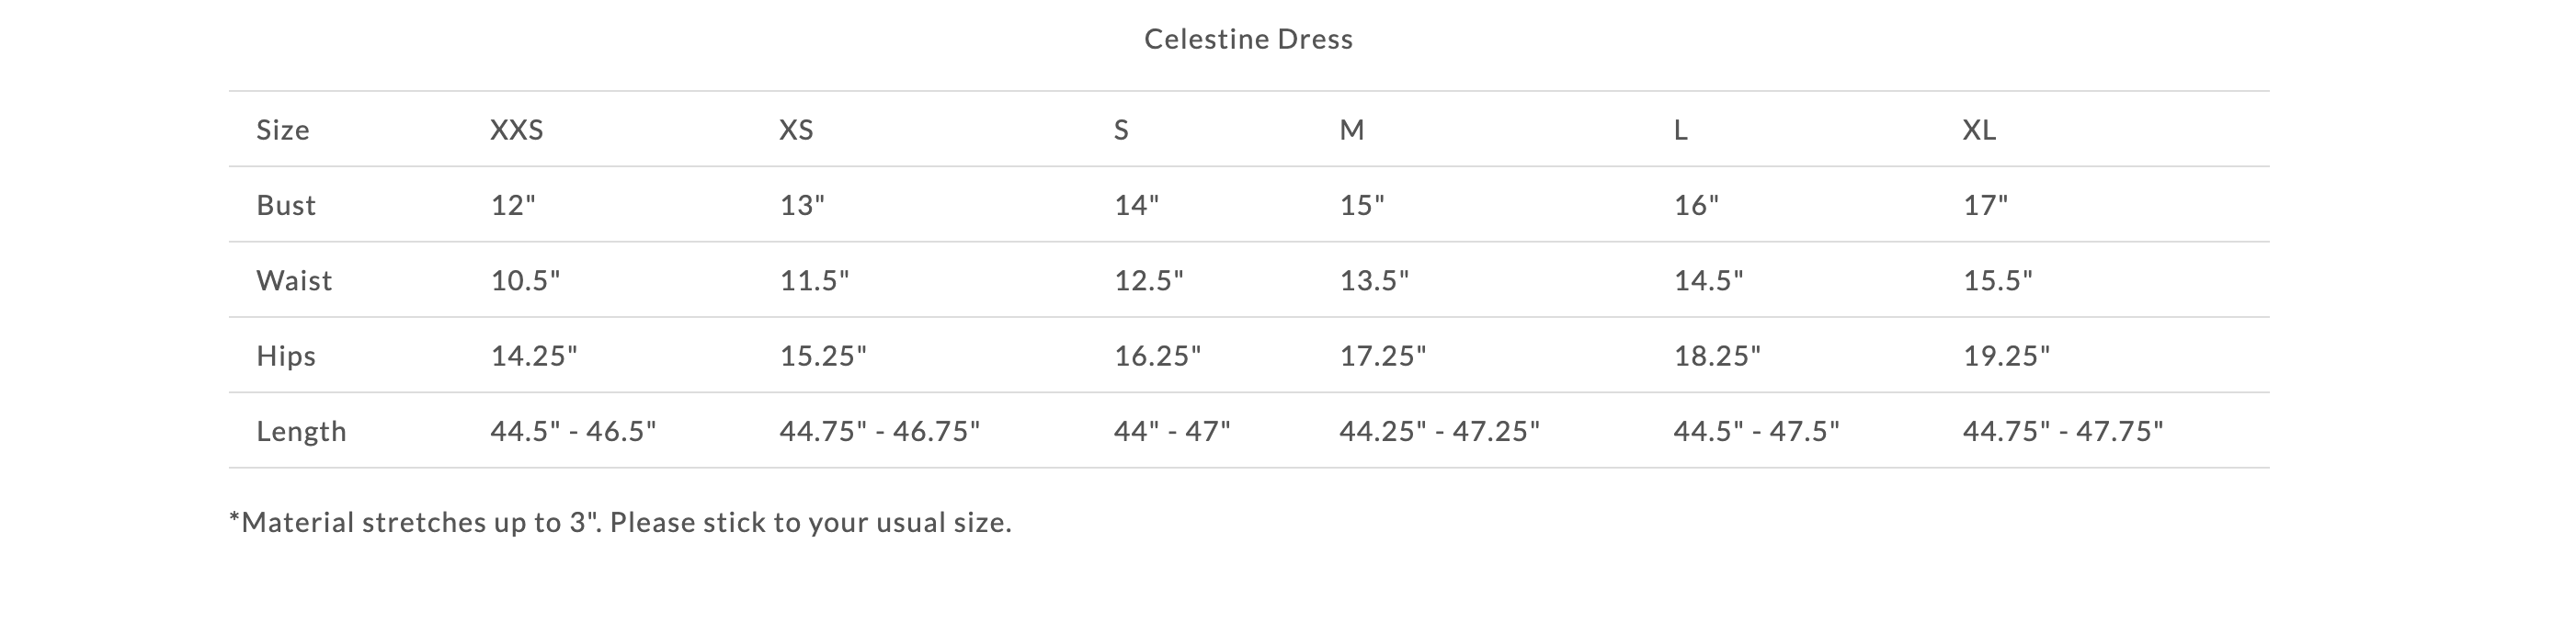Image resolution: width=2576 pixels, height=634 pixels.
Task: Click the M size column header
Action: 1352,130
